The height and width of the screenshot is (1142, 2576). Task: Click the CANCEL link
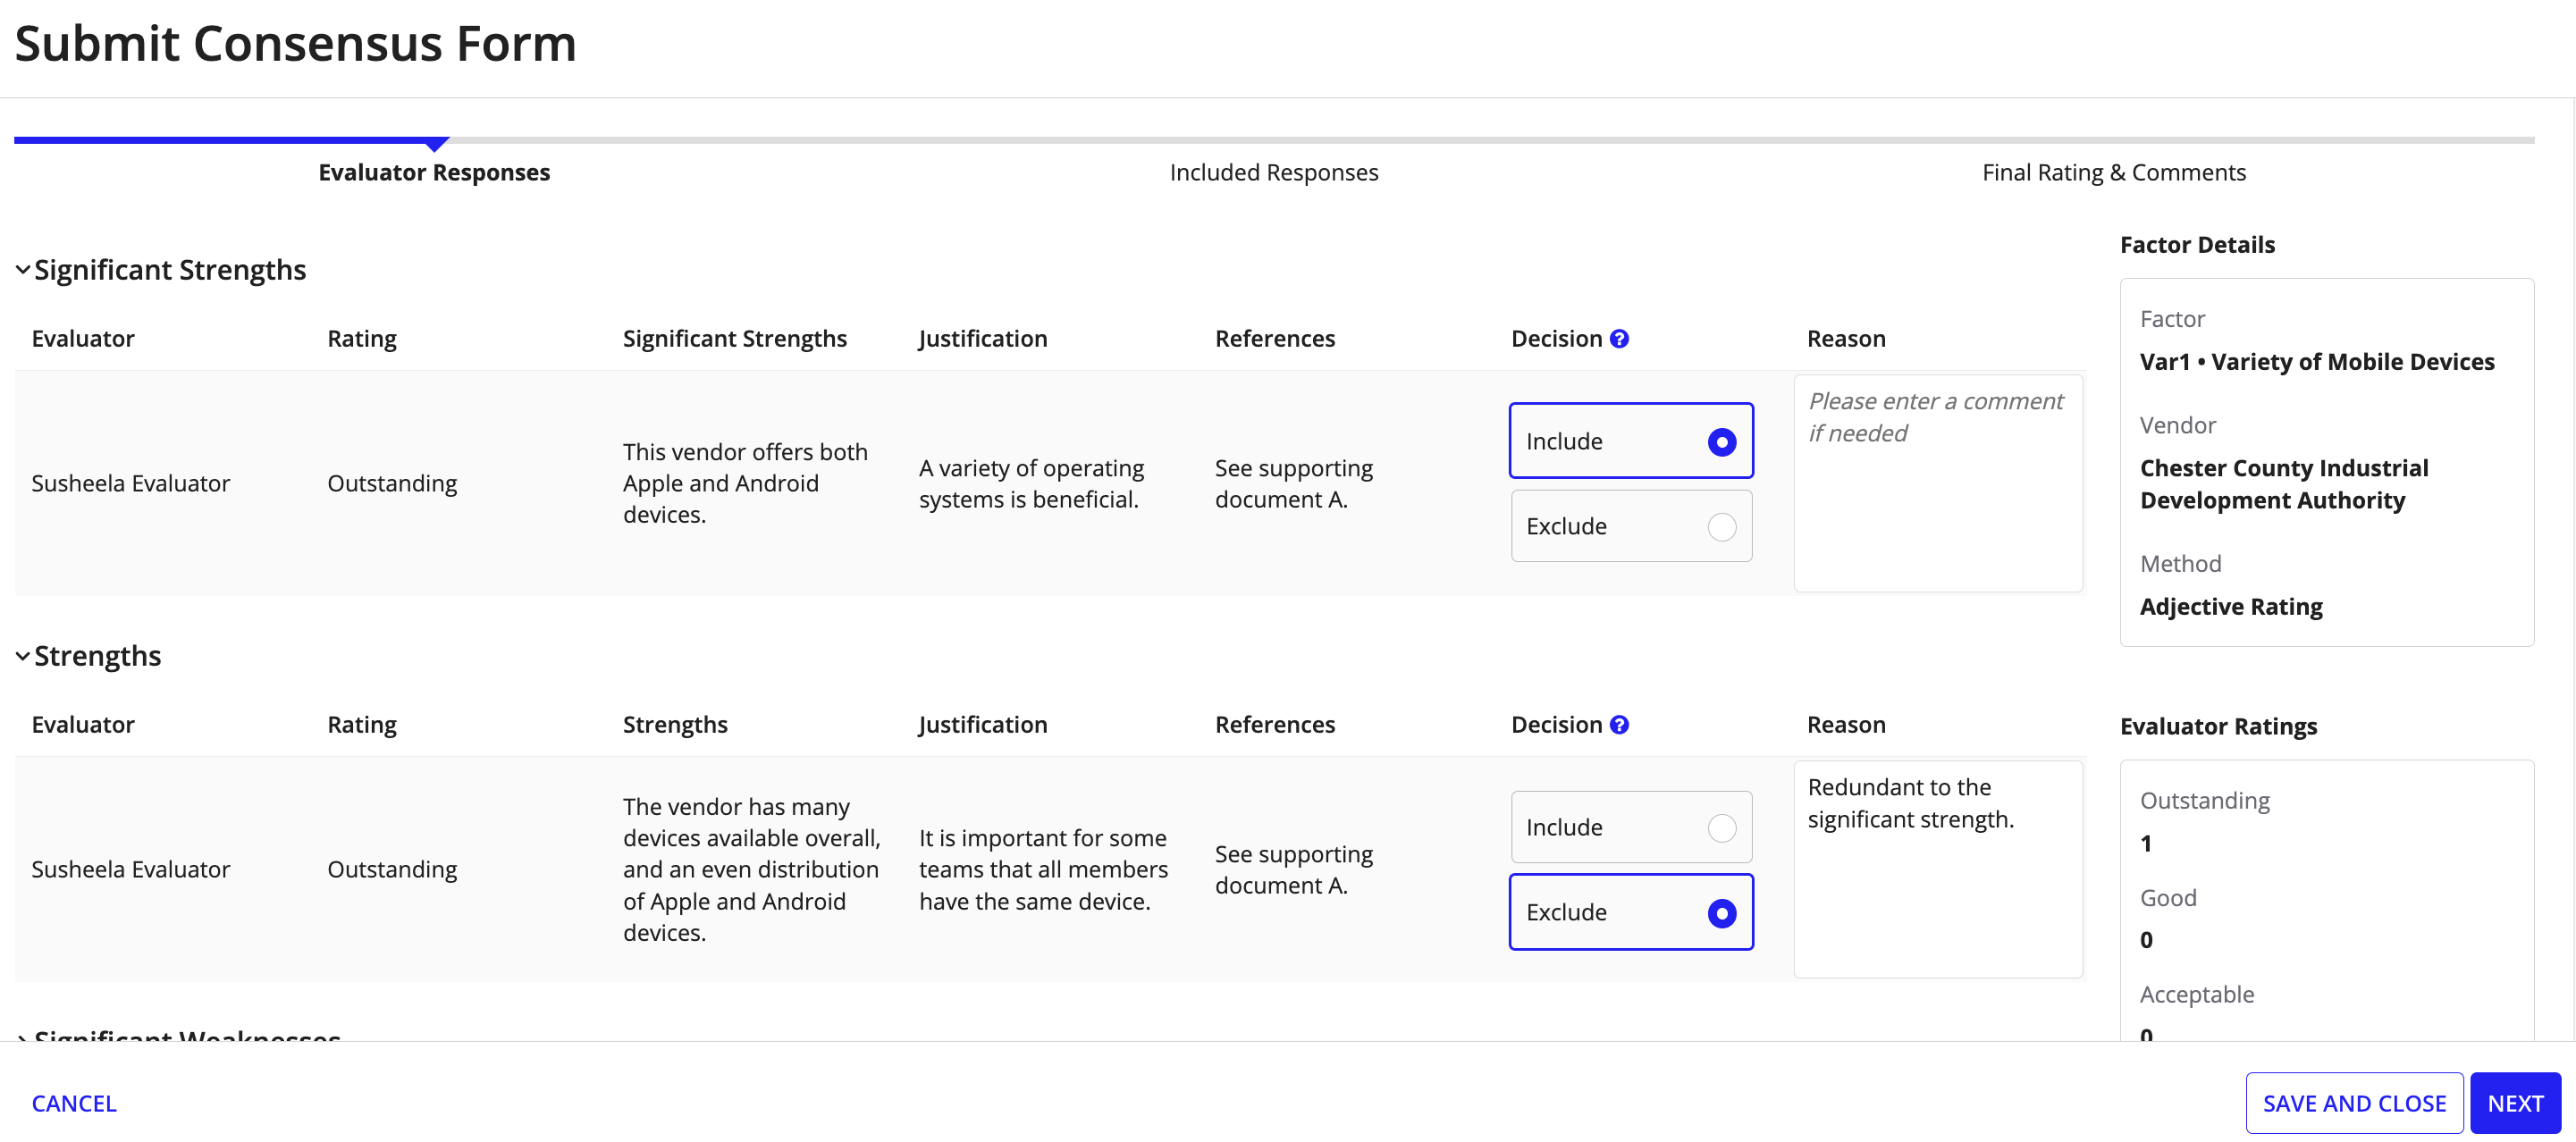tap(74, 1103)
